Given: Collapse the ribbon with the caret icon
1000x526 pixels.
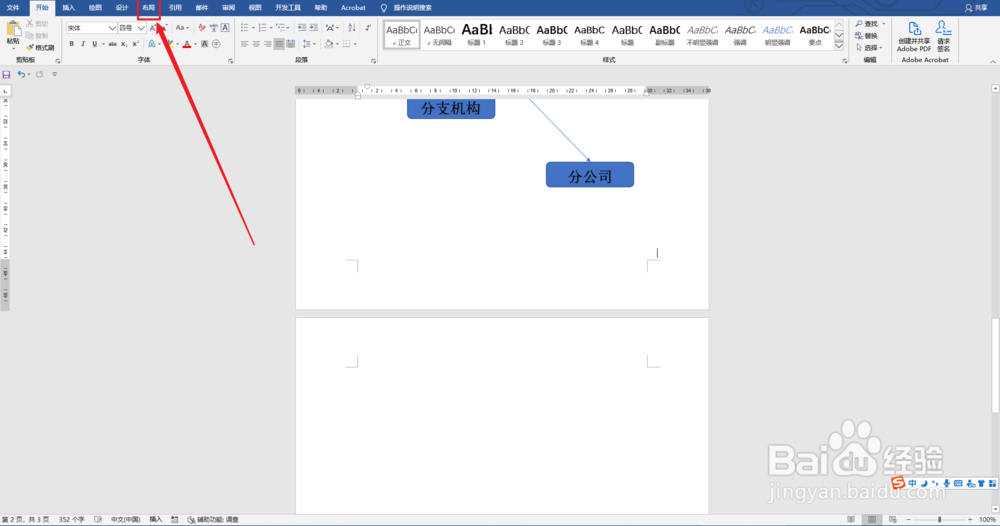Looking at the screenshot, I should [x=993, y=62].
